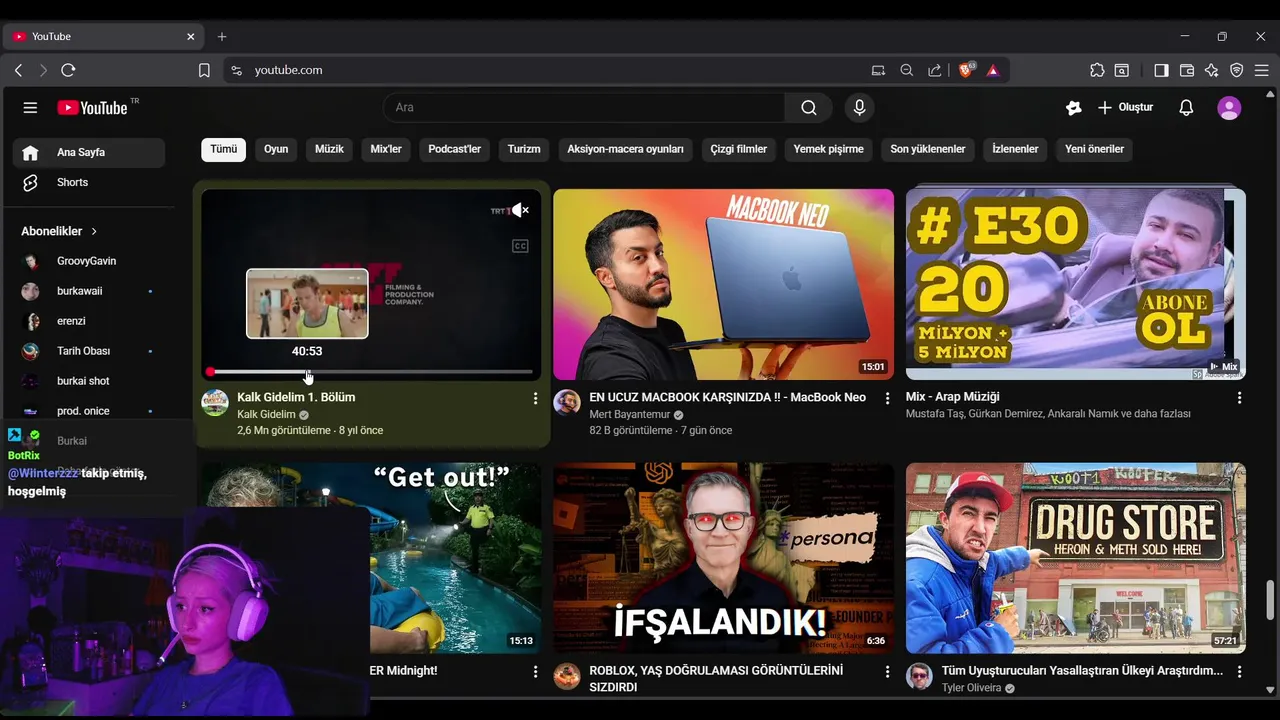
Task: Open the Brave Wallet icon
Action: (1187, 70)
